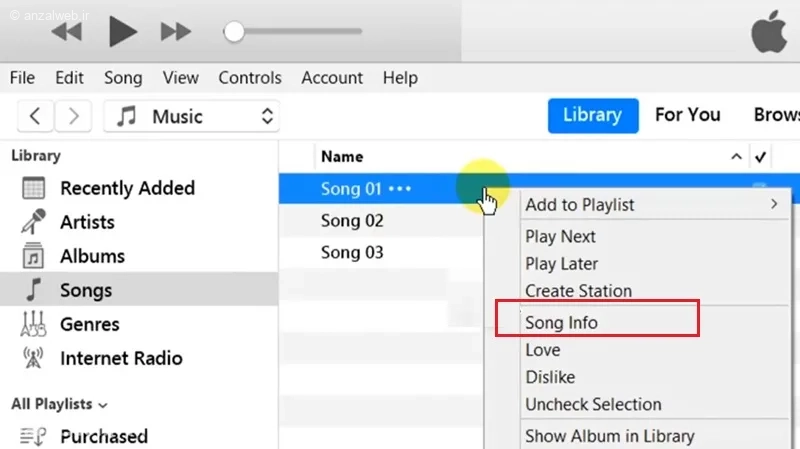The image size is (800, 449).
Task: Click the checkmark column header
Action: coord(760,157)
